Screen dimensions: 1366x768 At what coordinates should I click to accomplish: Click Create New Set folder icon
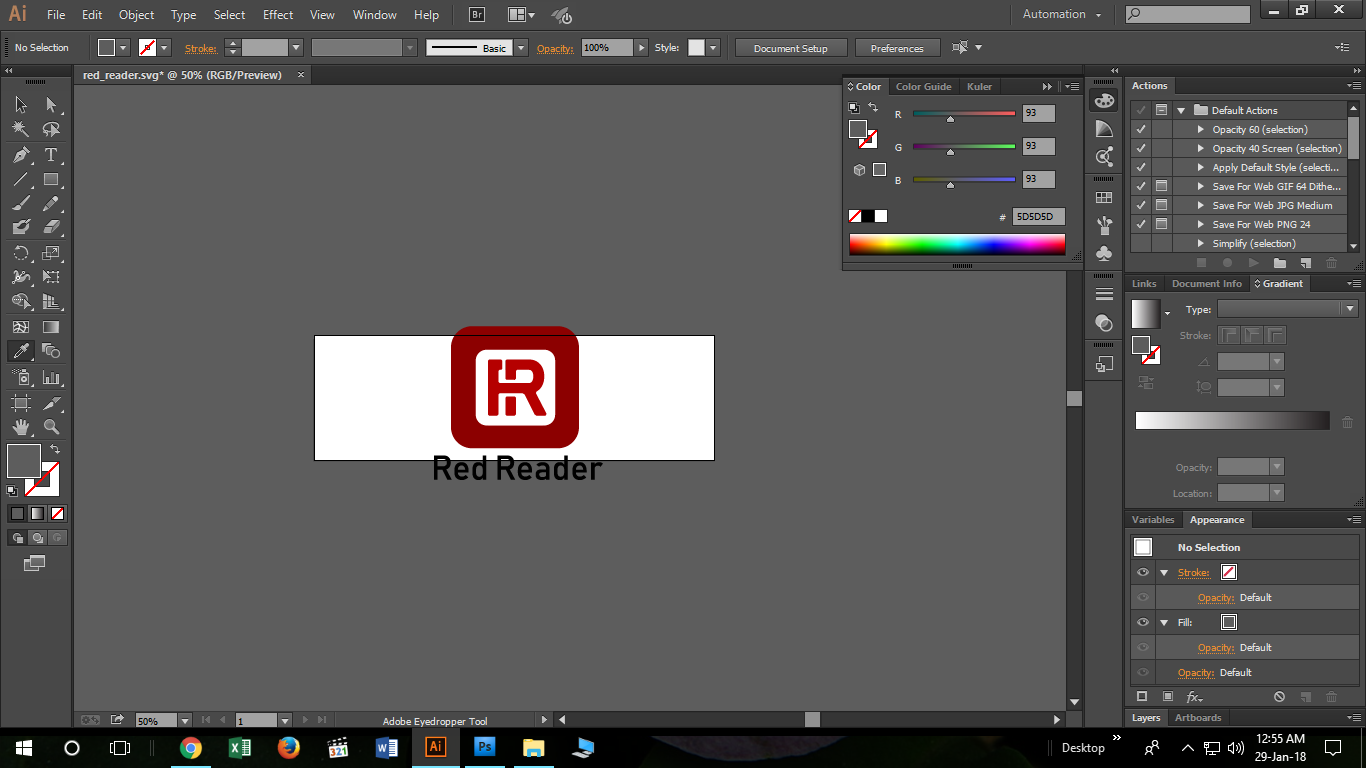tap(1280, 263)
